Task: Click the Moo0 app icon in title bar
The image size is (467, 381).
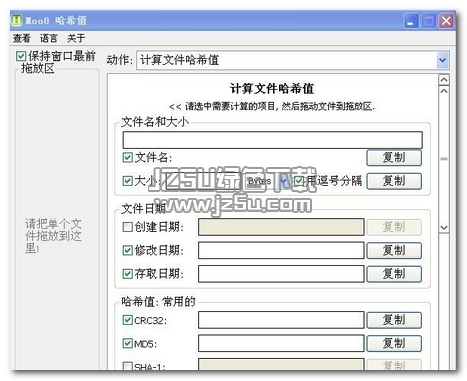Action: [17, 20]
